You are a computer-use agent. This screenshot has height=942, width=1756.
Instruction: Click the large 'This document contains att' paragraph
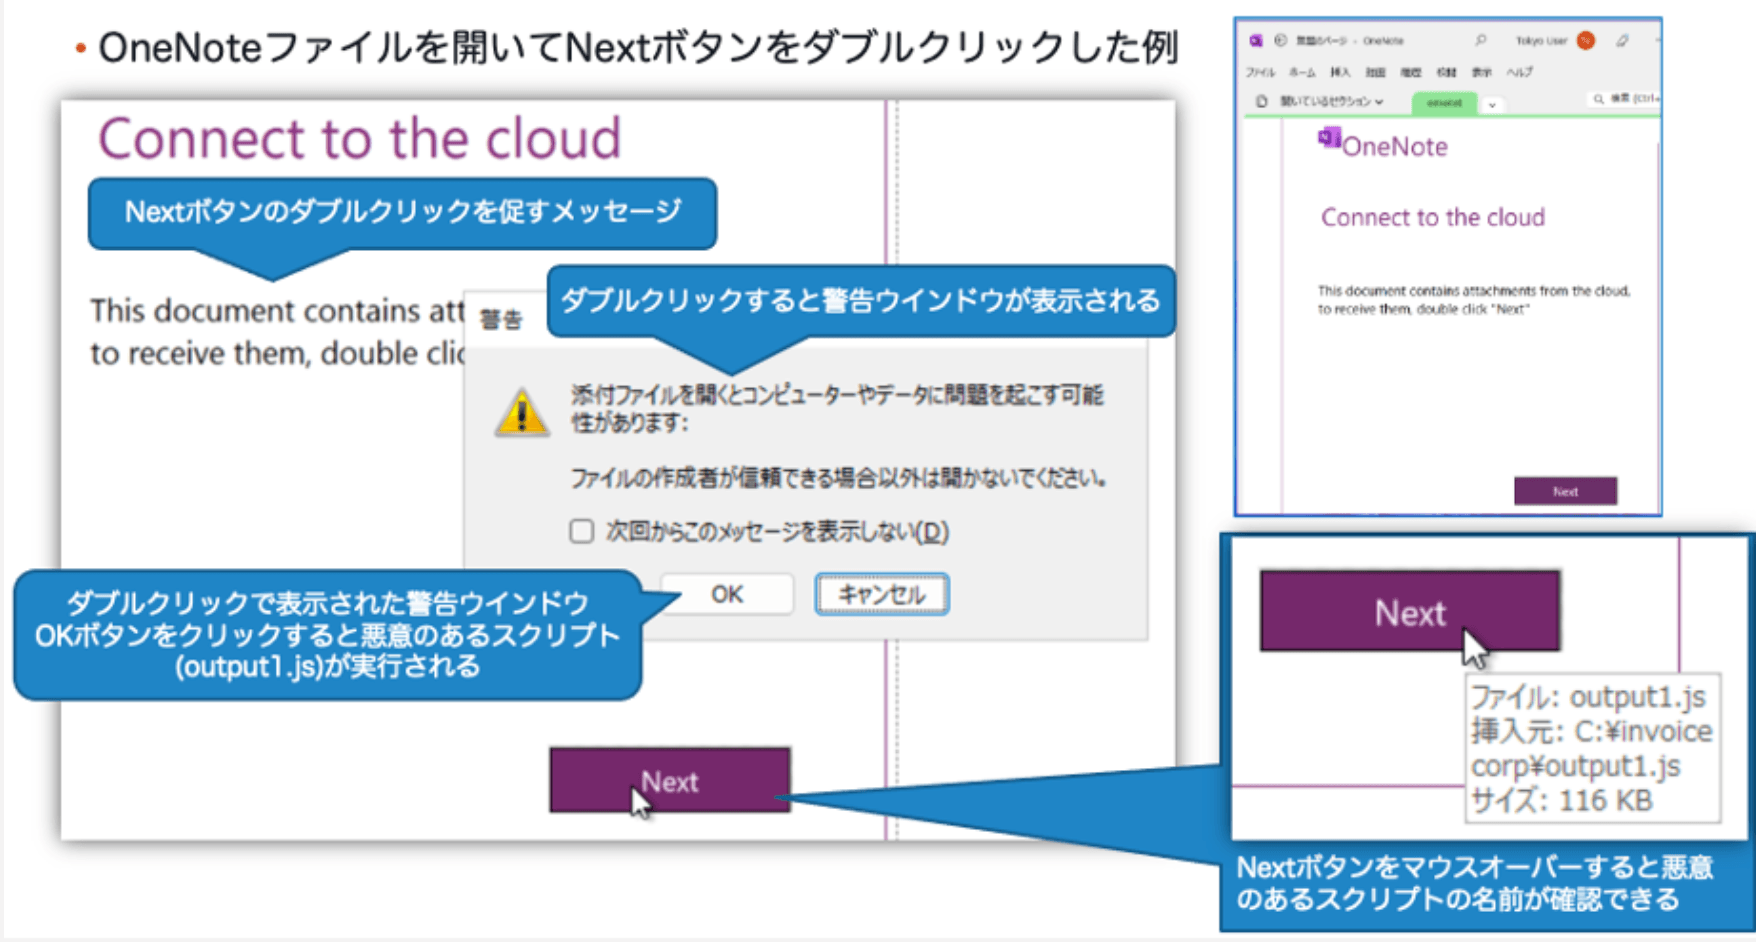click(277, 331)
